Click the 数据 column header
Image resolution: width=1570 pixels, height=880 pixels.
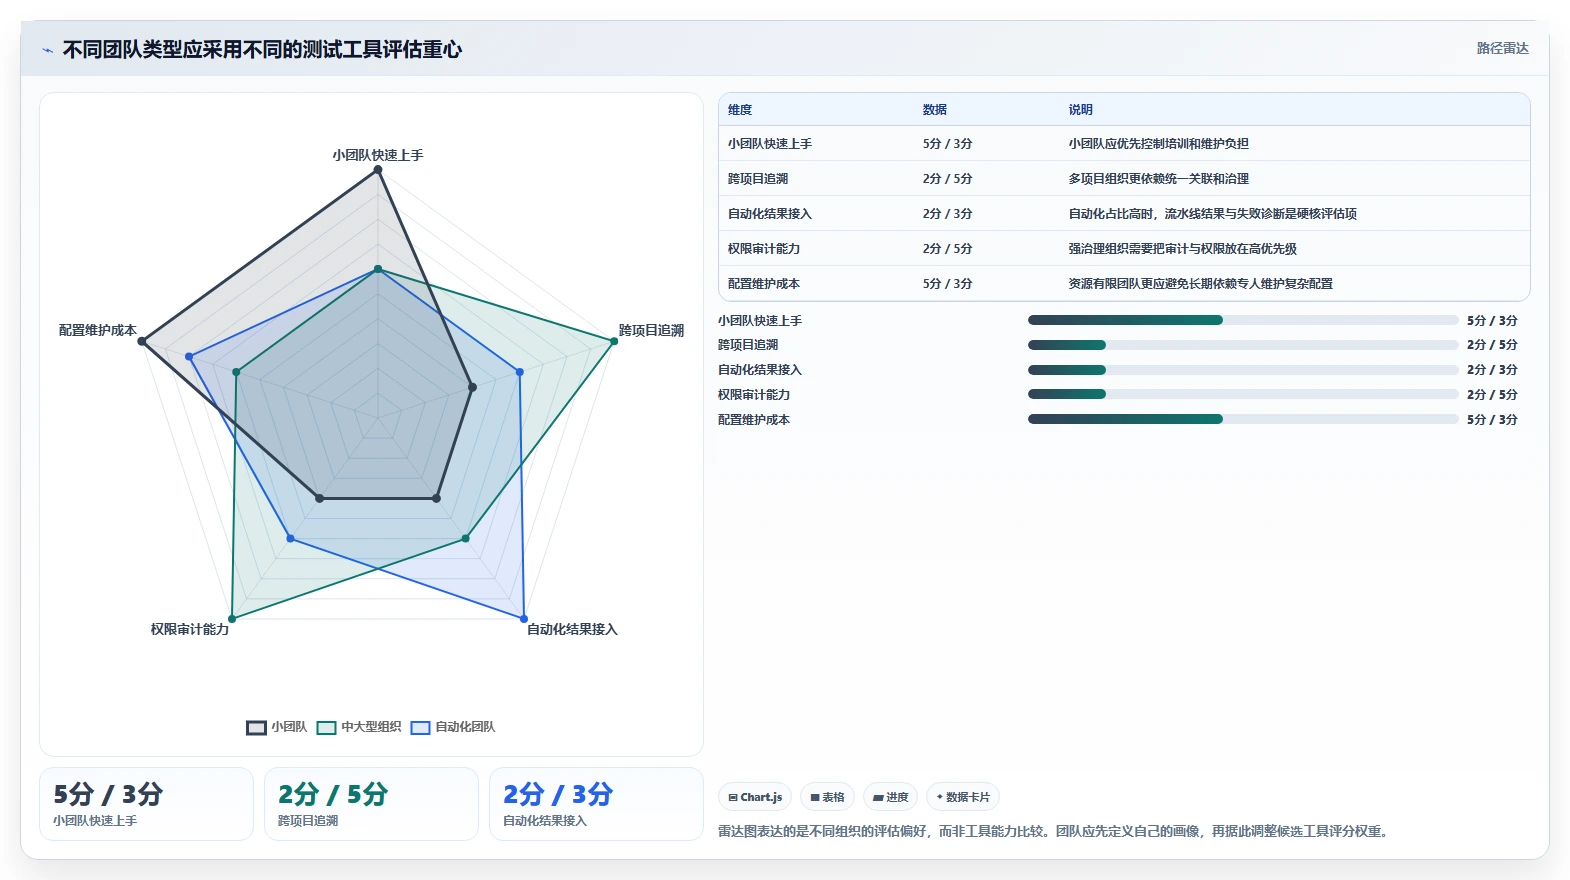tap(935, 110)
